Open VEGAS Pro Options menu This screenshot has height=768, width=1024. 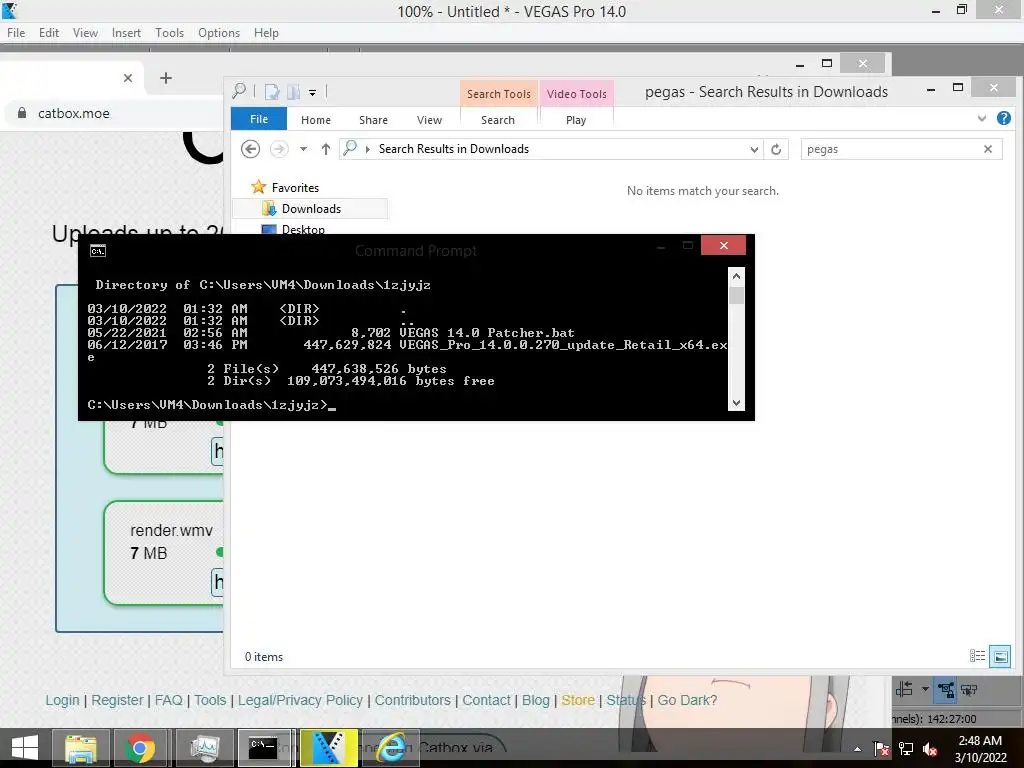click(x=219, y=33)
